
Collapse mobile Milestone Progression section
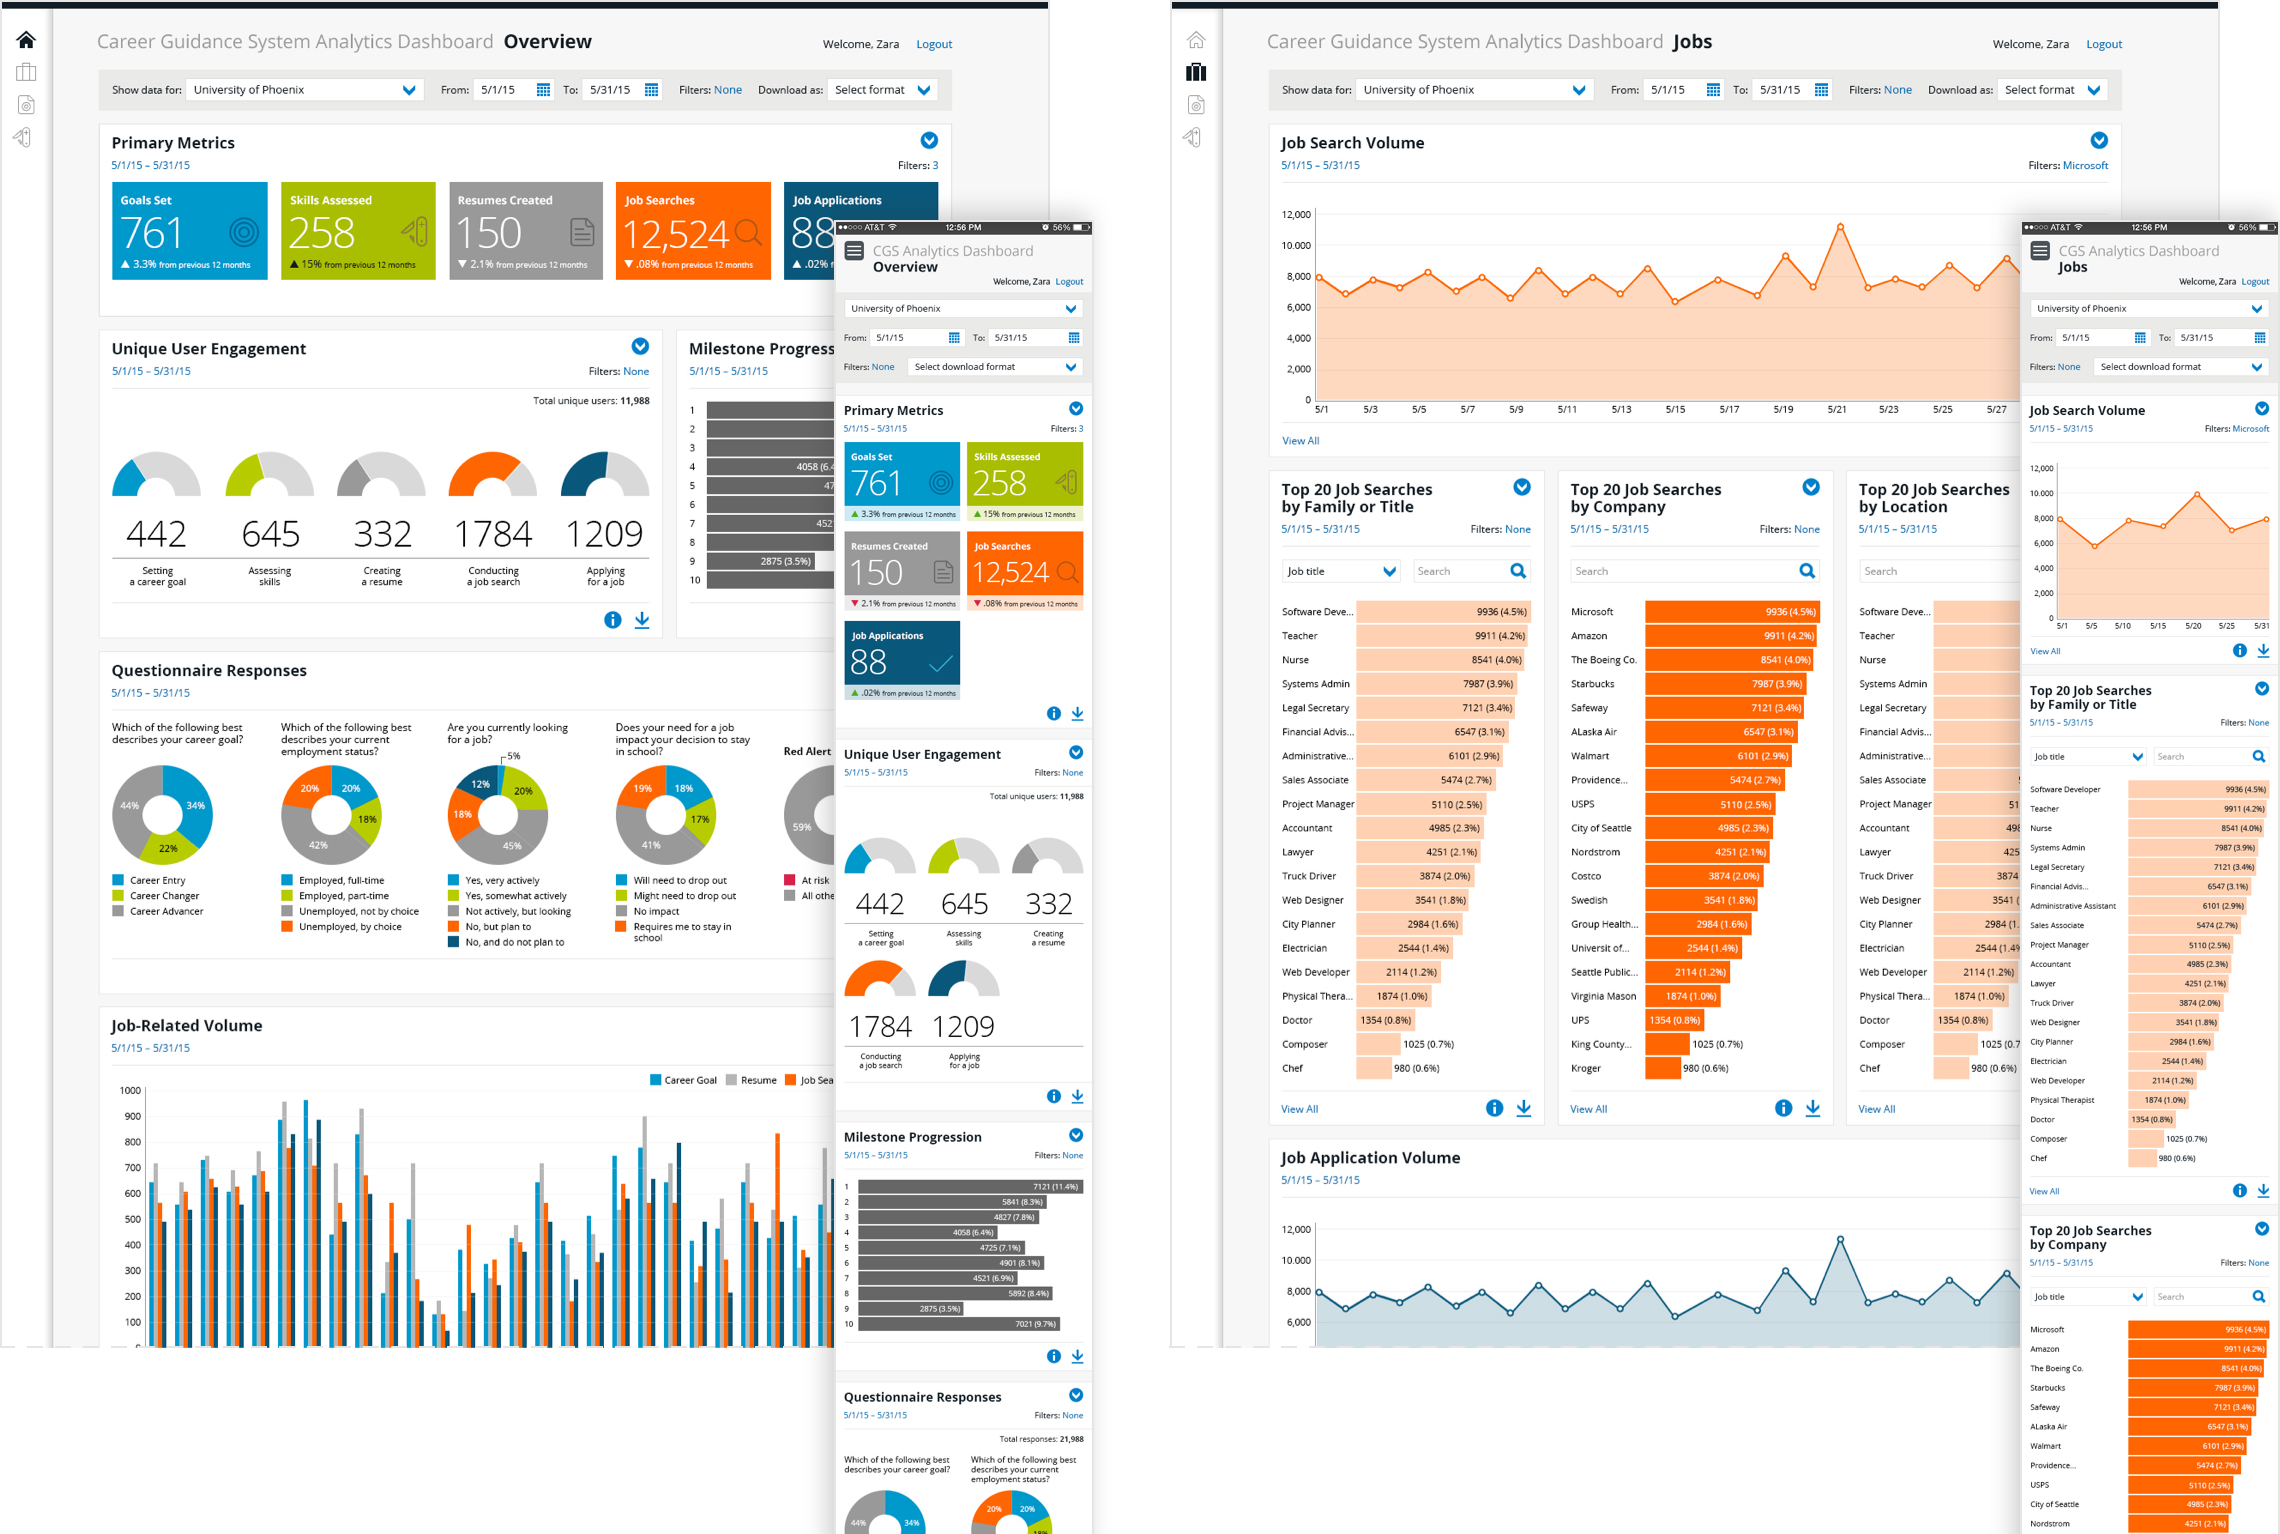click(1076, 1135)
